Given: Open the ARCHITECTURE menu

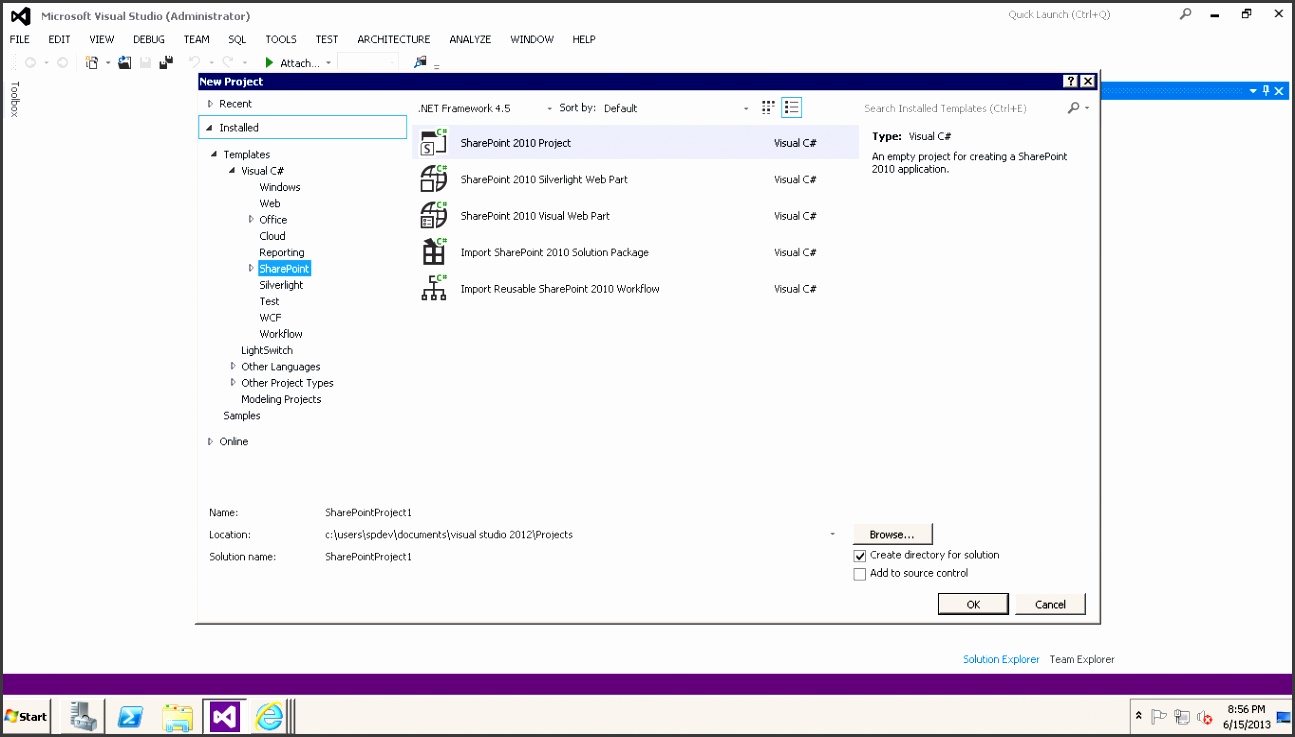Looking at the screenshot, I should click(393, 39).
